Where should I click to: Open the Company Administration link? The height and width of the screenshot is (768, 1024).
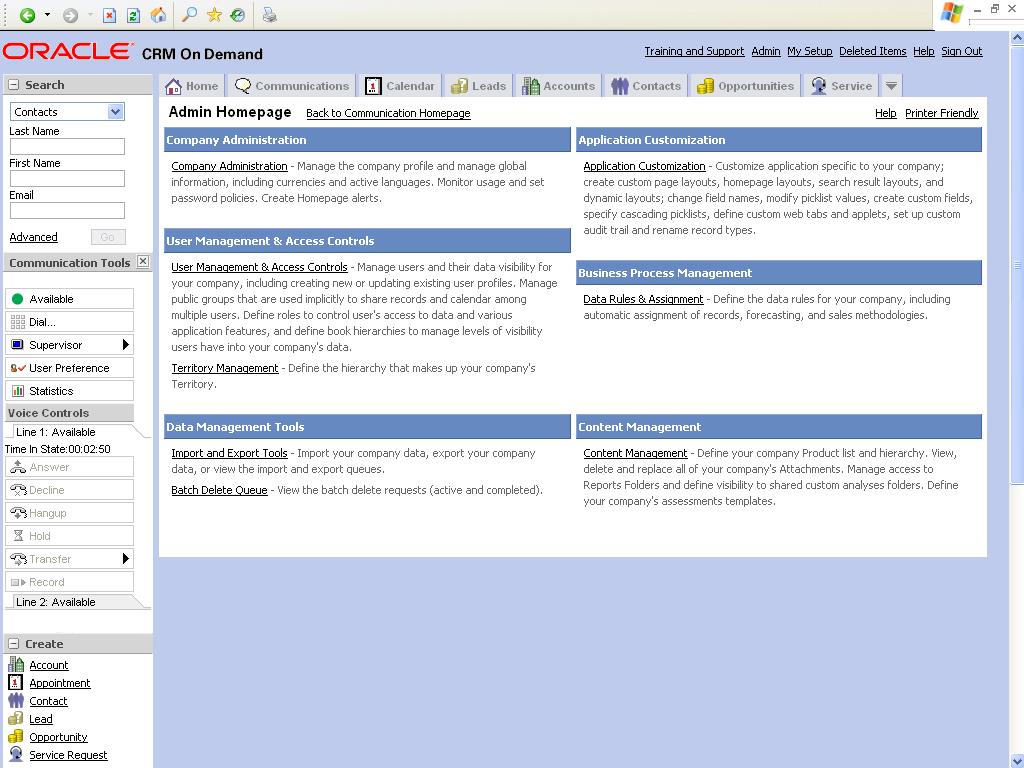(229, 166)
